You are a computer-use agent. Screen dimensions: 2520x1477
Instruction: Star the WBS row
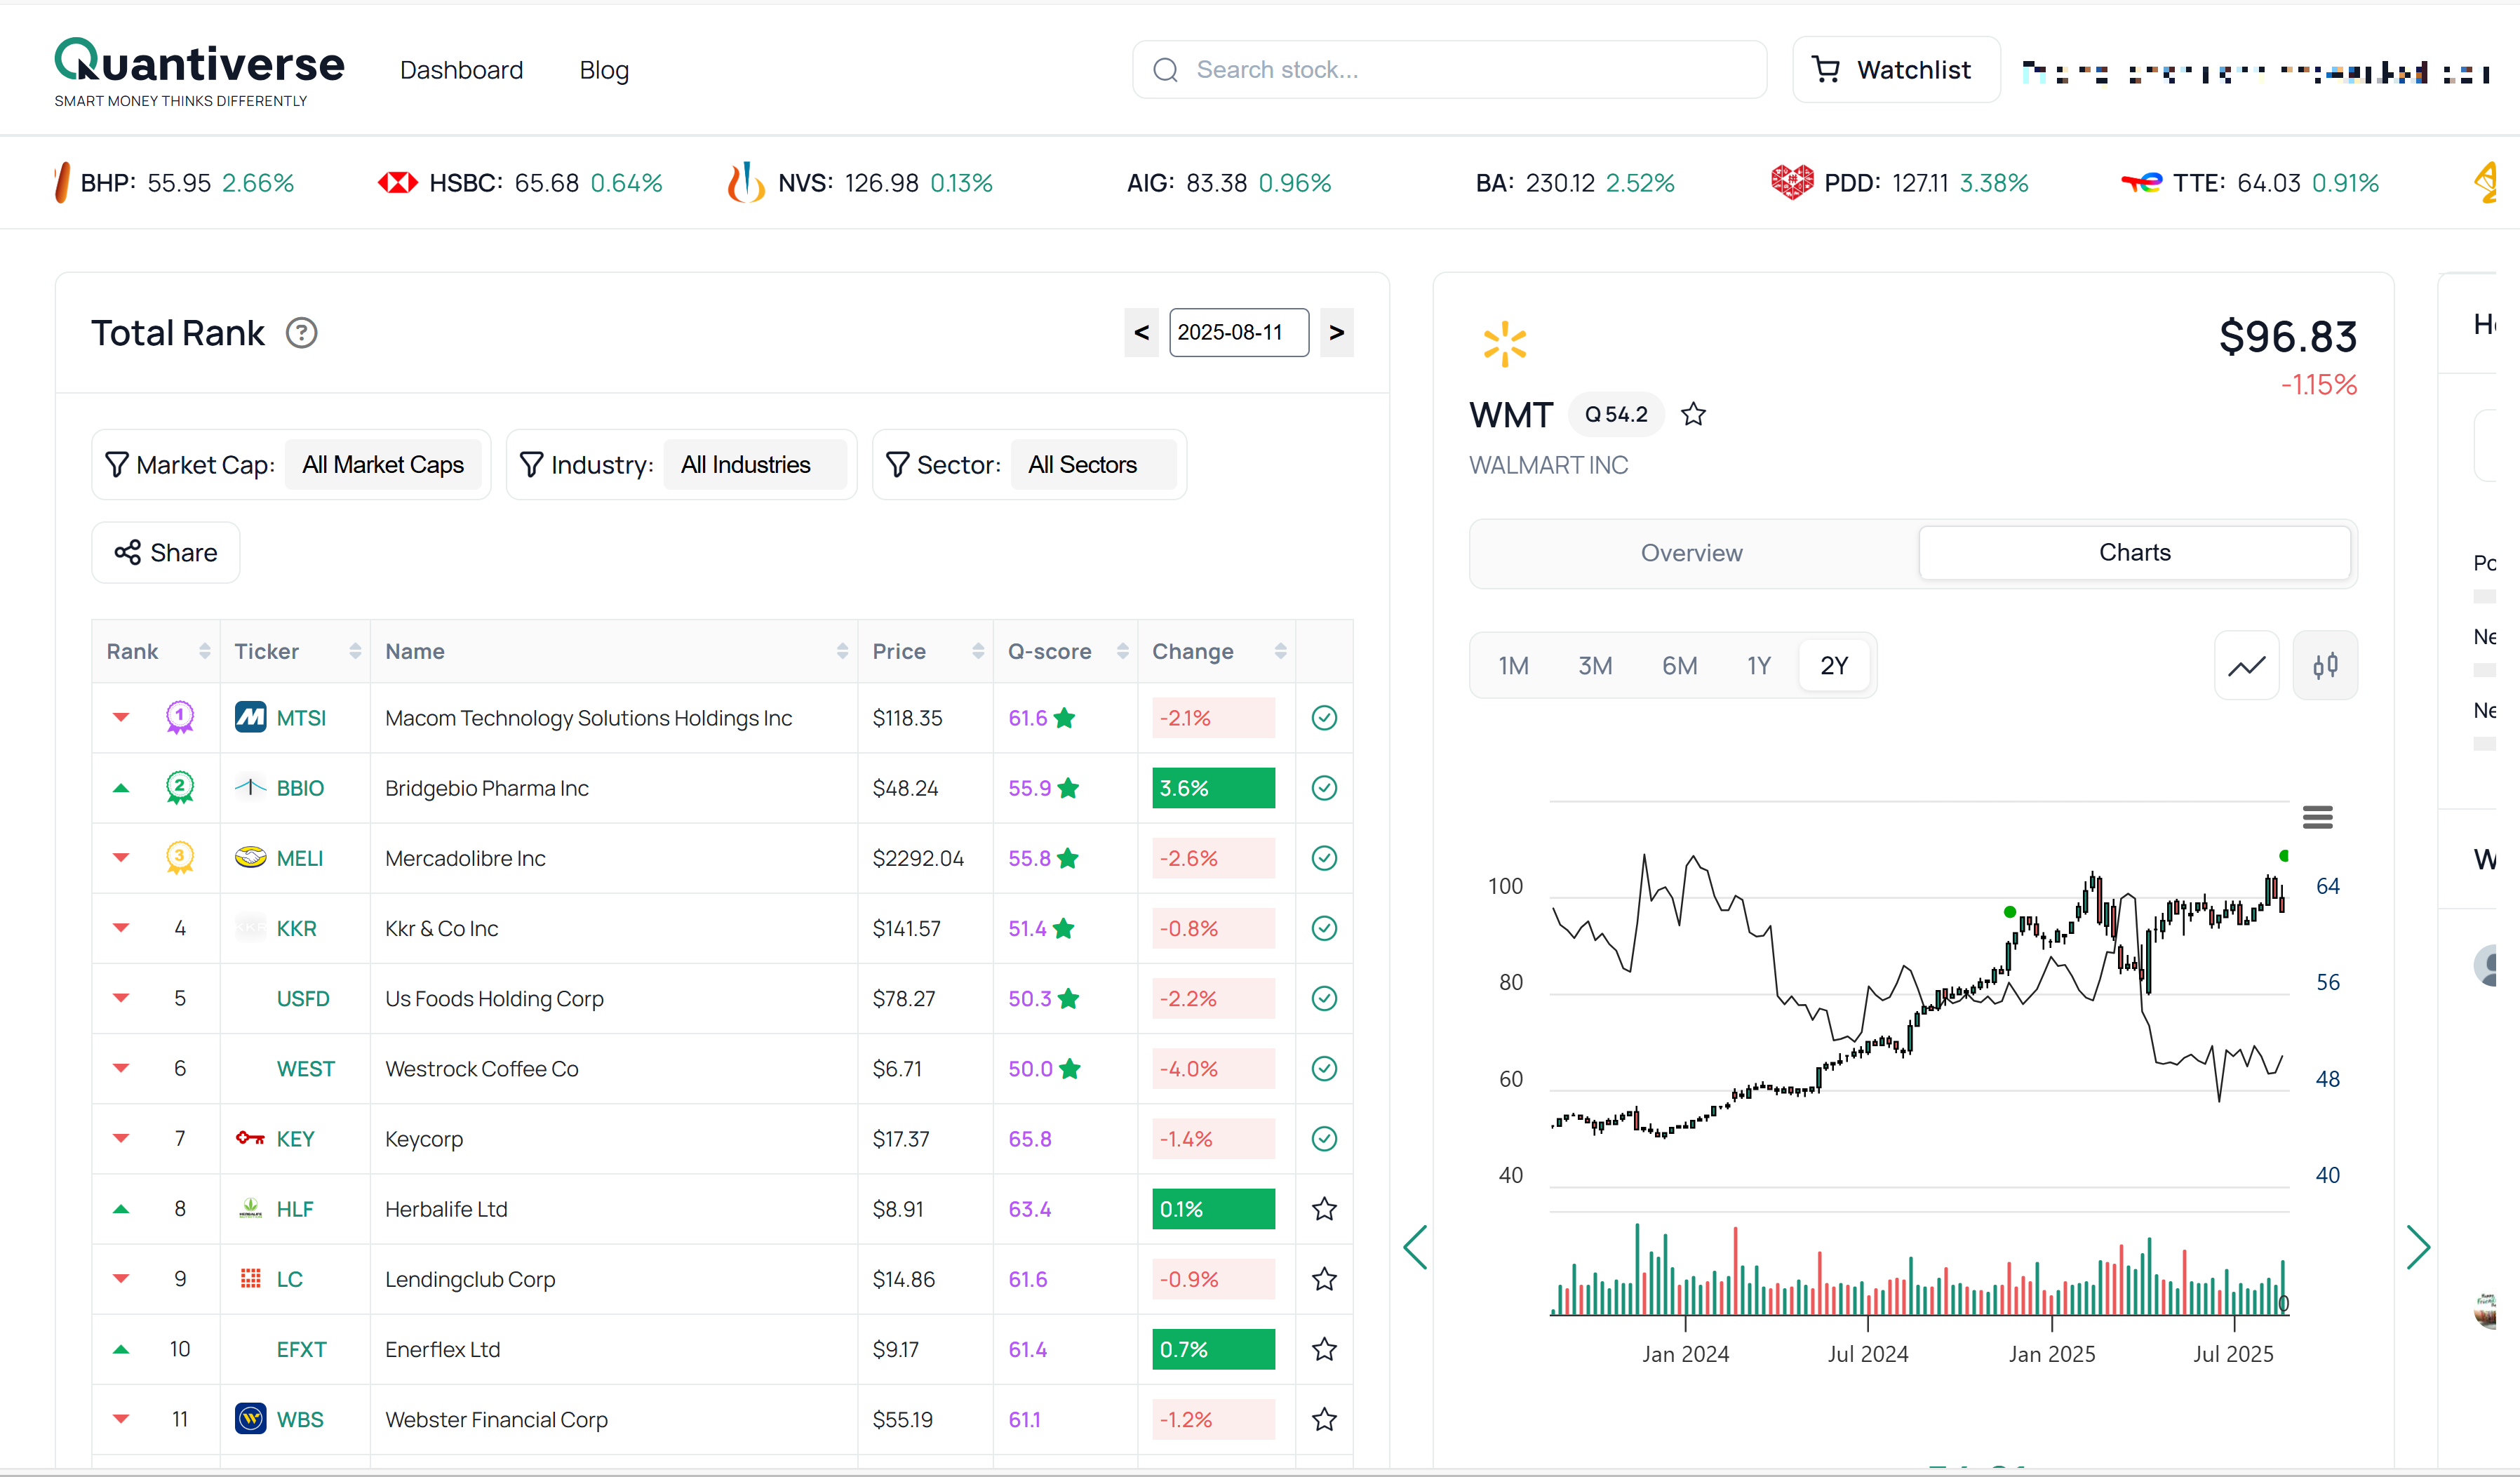pos(1324,1419)
